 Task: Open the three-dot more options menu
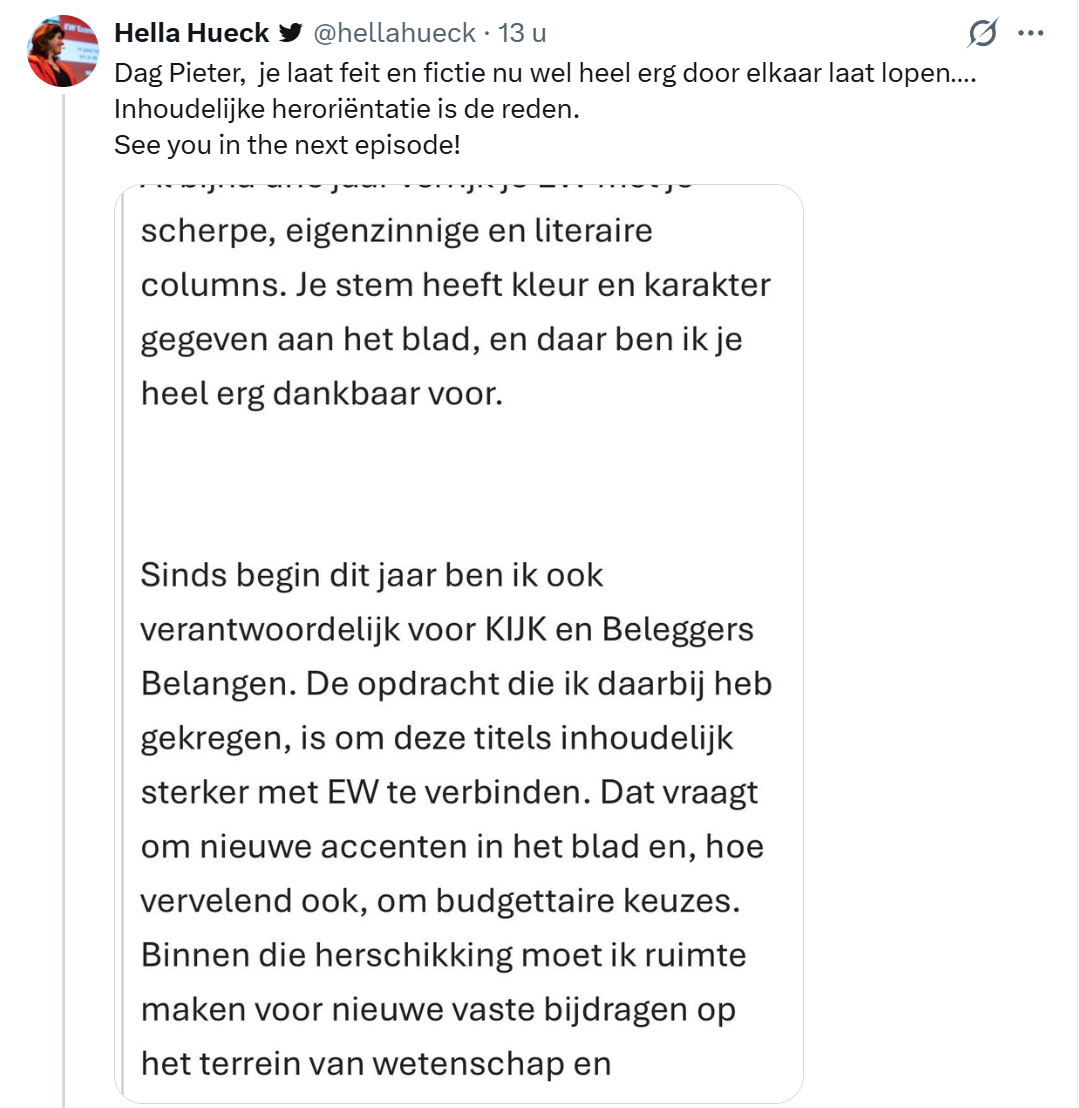(x=1030, y=33)
